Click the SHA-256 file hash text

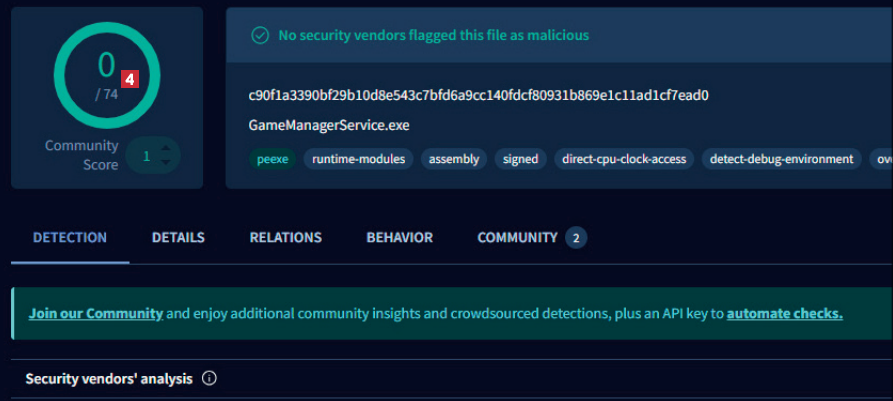coord(478,95)
